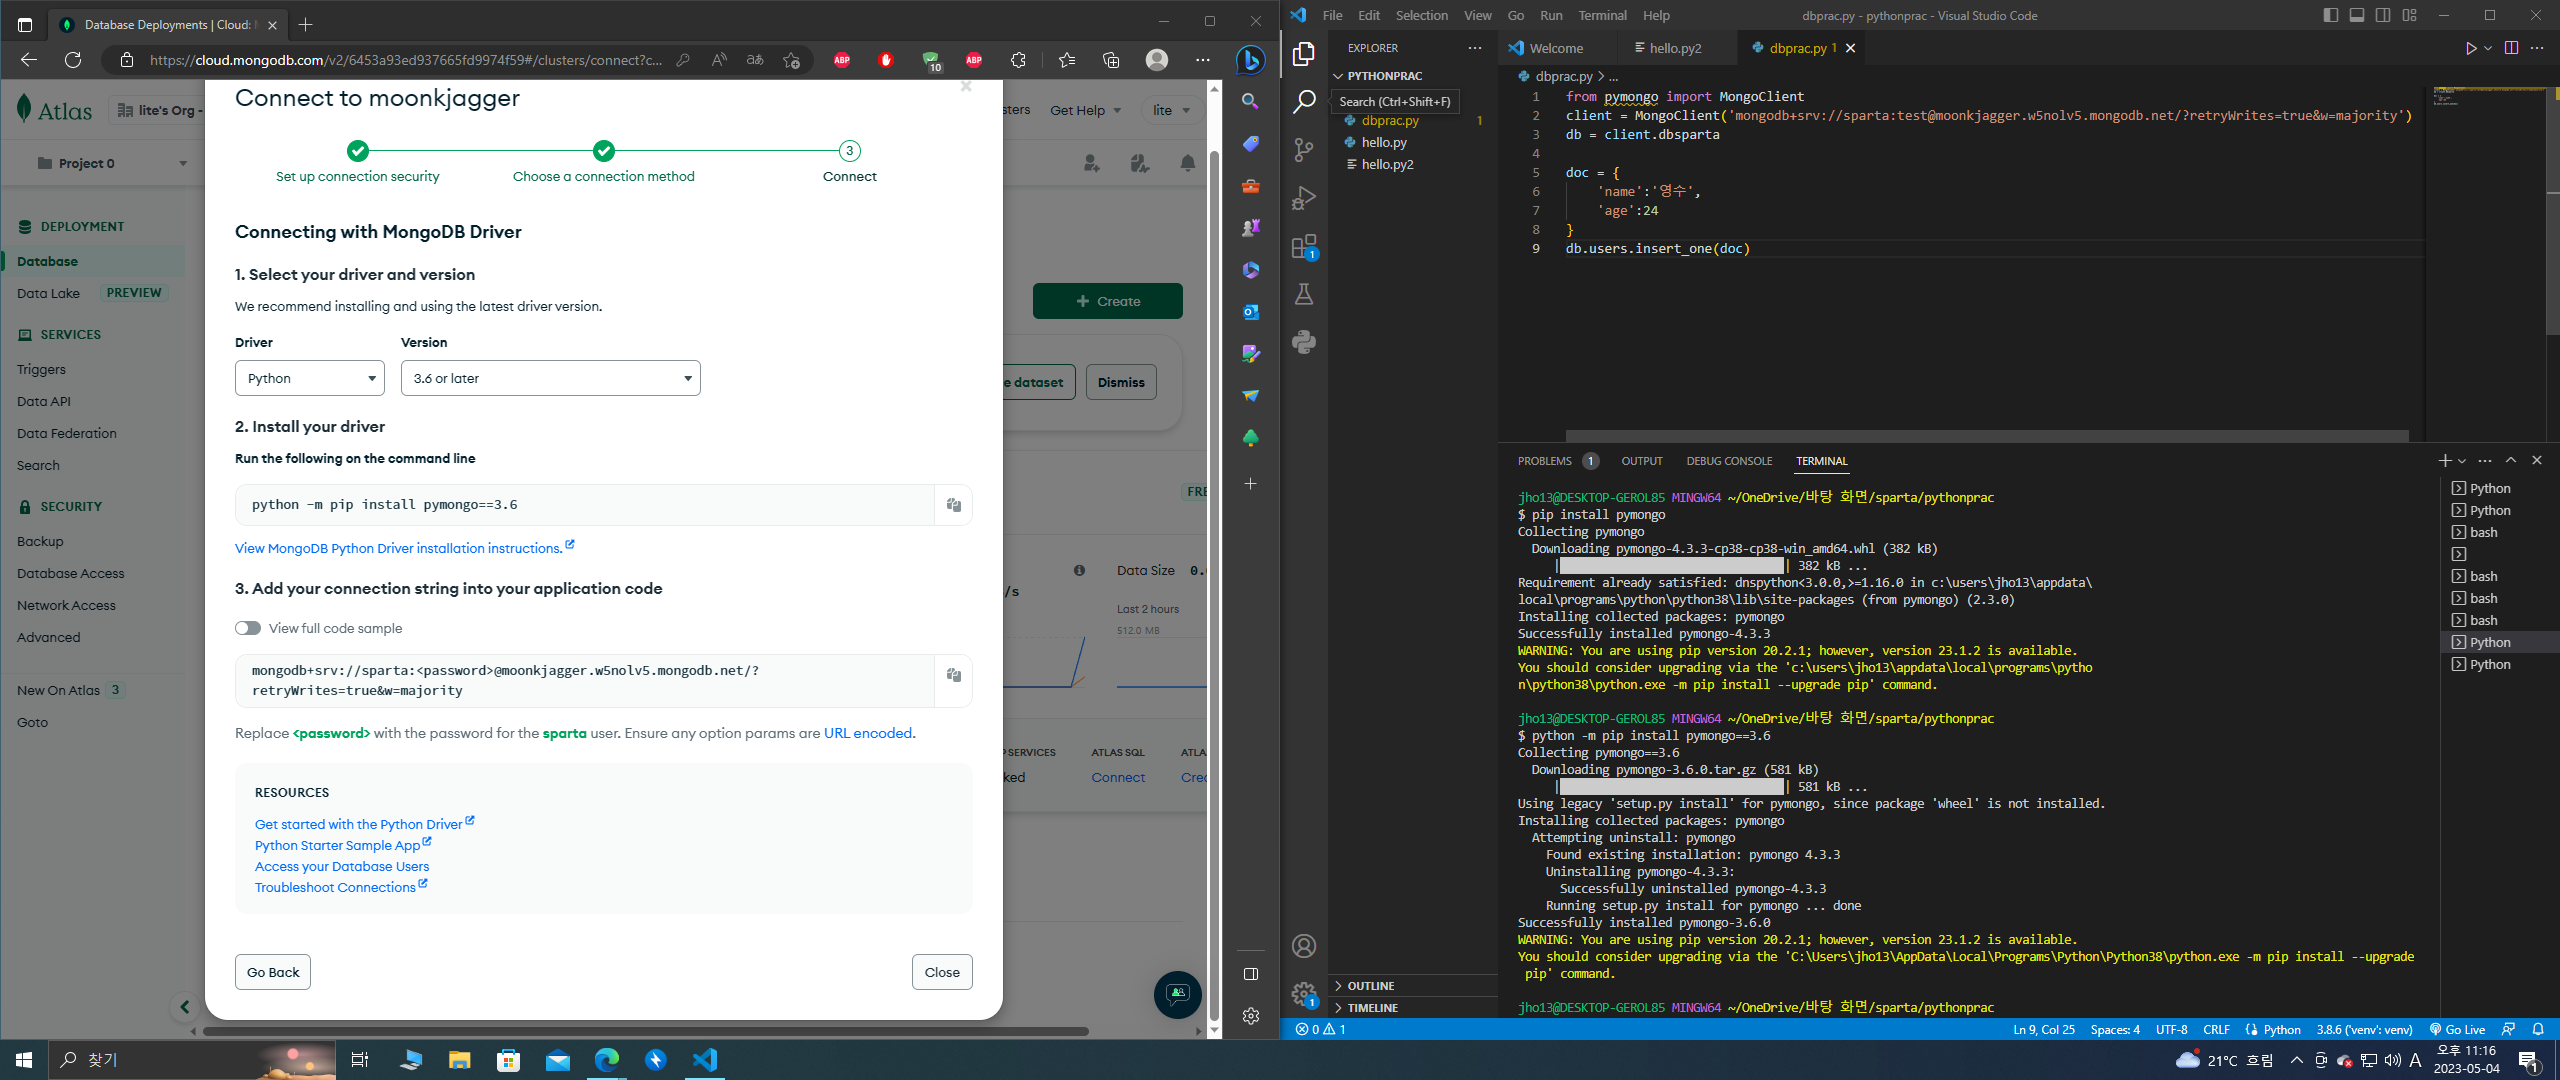
Task: Open Extensions view in VS Code
Action: [1304, 246]
